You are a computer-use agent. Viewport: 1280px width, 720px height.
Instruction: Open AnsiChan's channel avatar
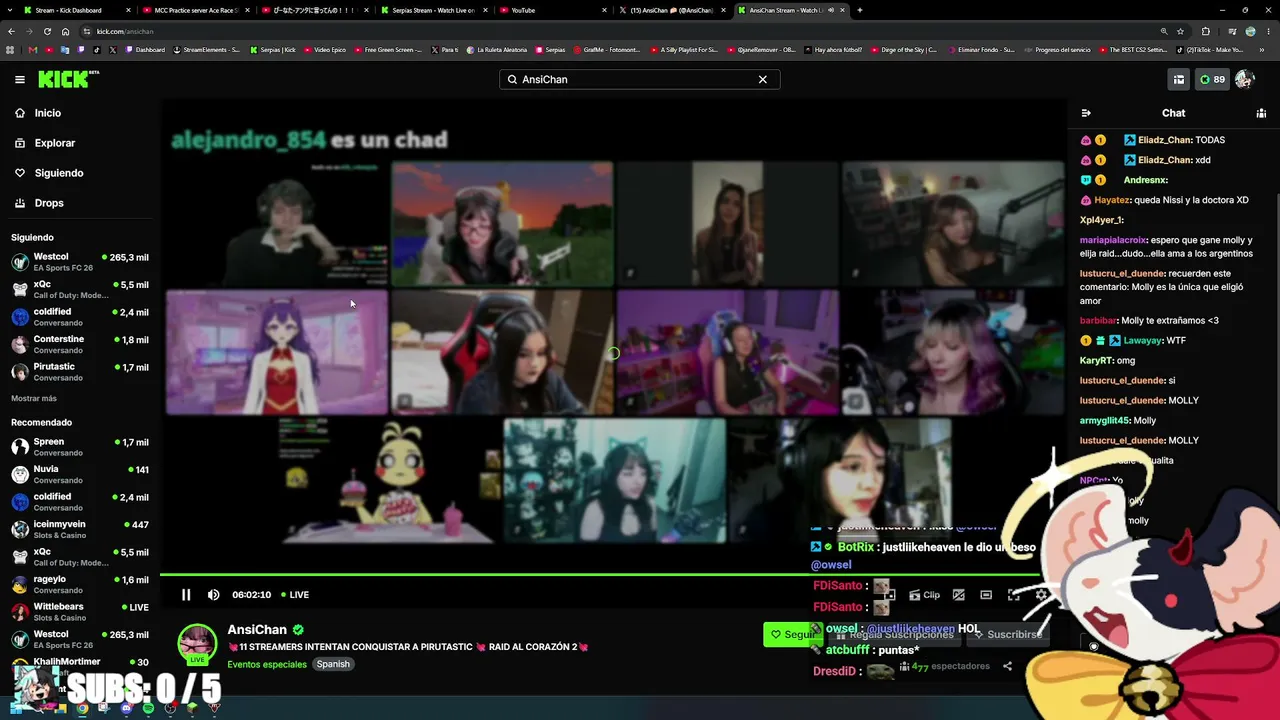(x=197, y=645)
